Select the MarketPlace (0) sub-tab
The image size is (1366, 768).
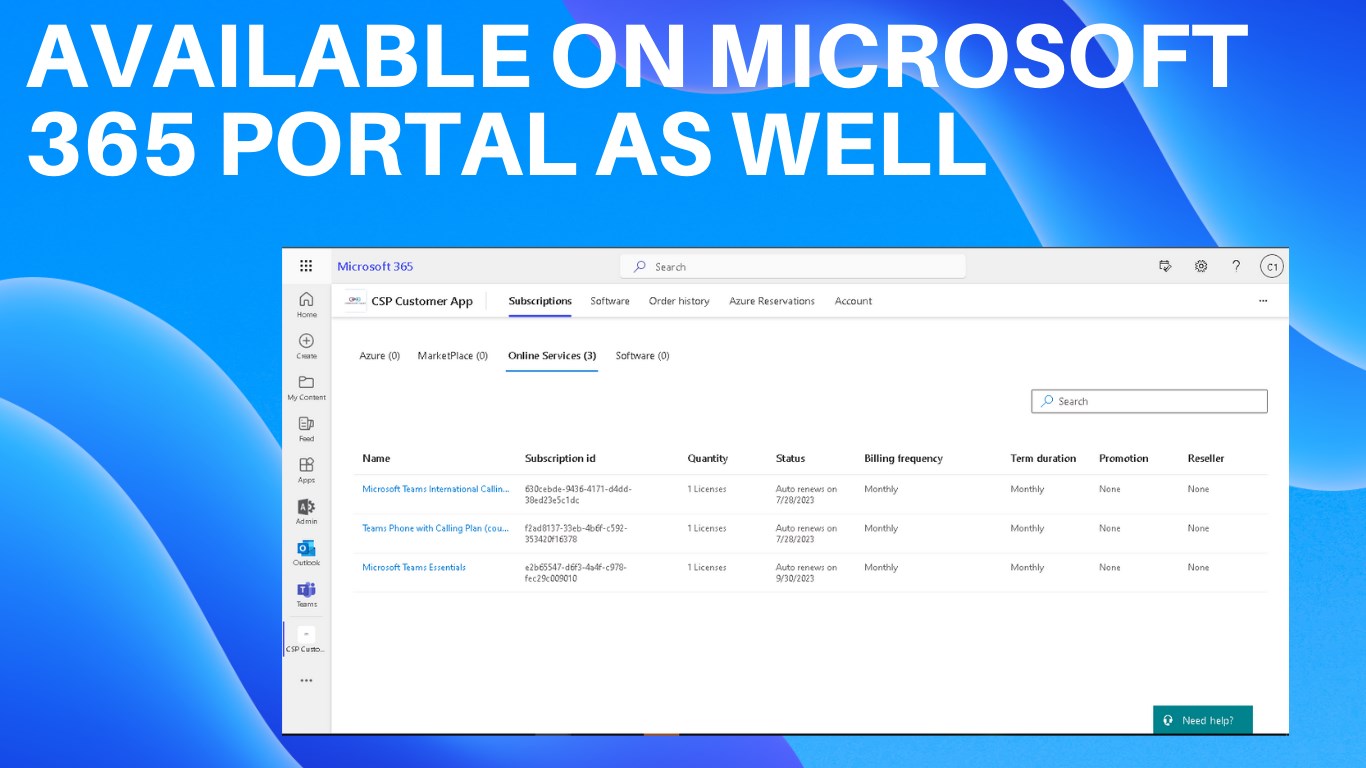point(453,356)
